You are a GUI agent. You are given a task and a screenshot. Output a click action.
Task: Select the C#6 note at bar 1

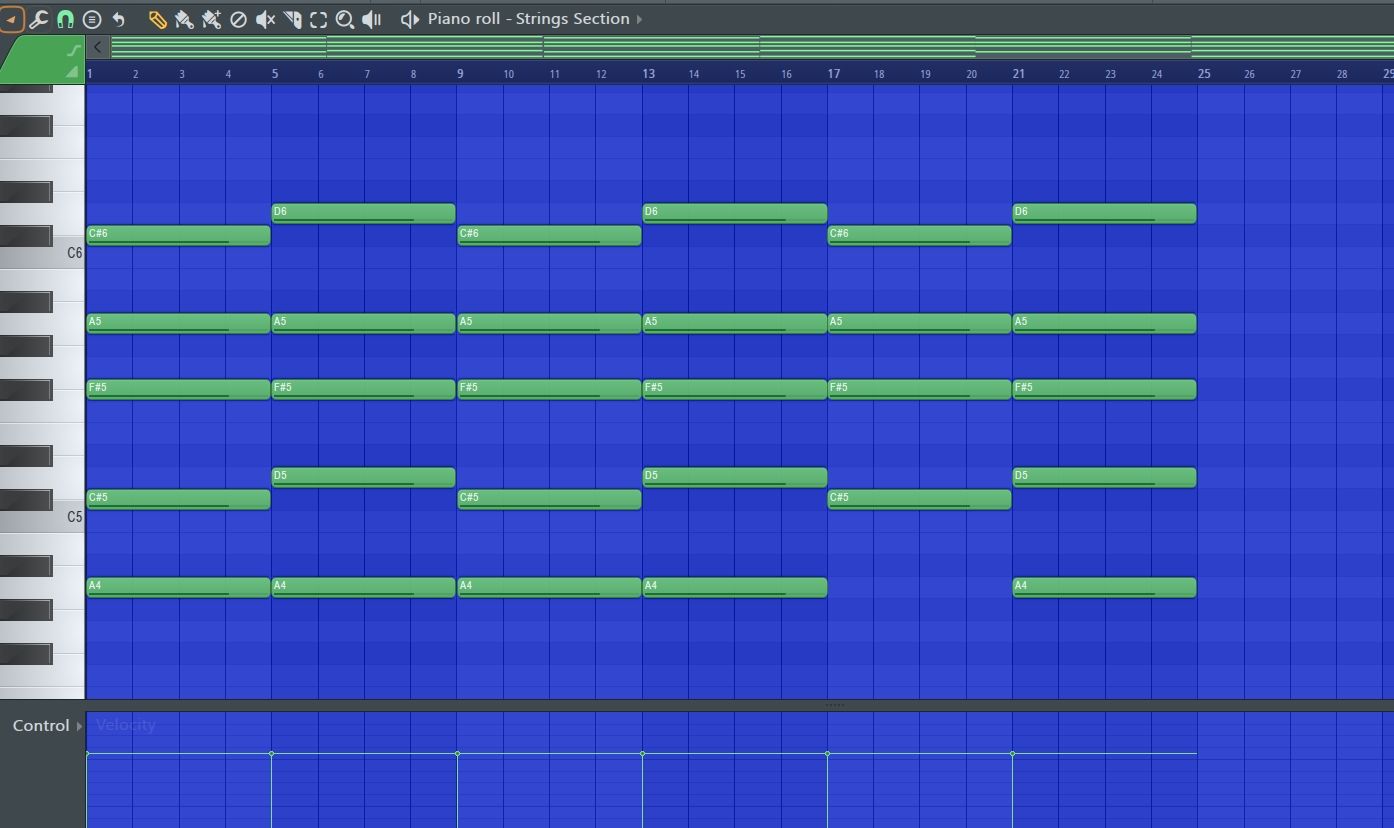[178, 235]
